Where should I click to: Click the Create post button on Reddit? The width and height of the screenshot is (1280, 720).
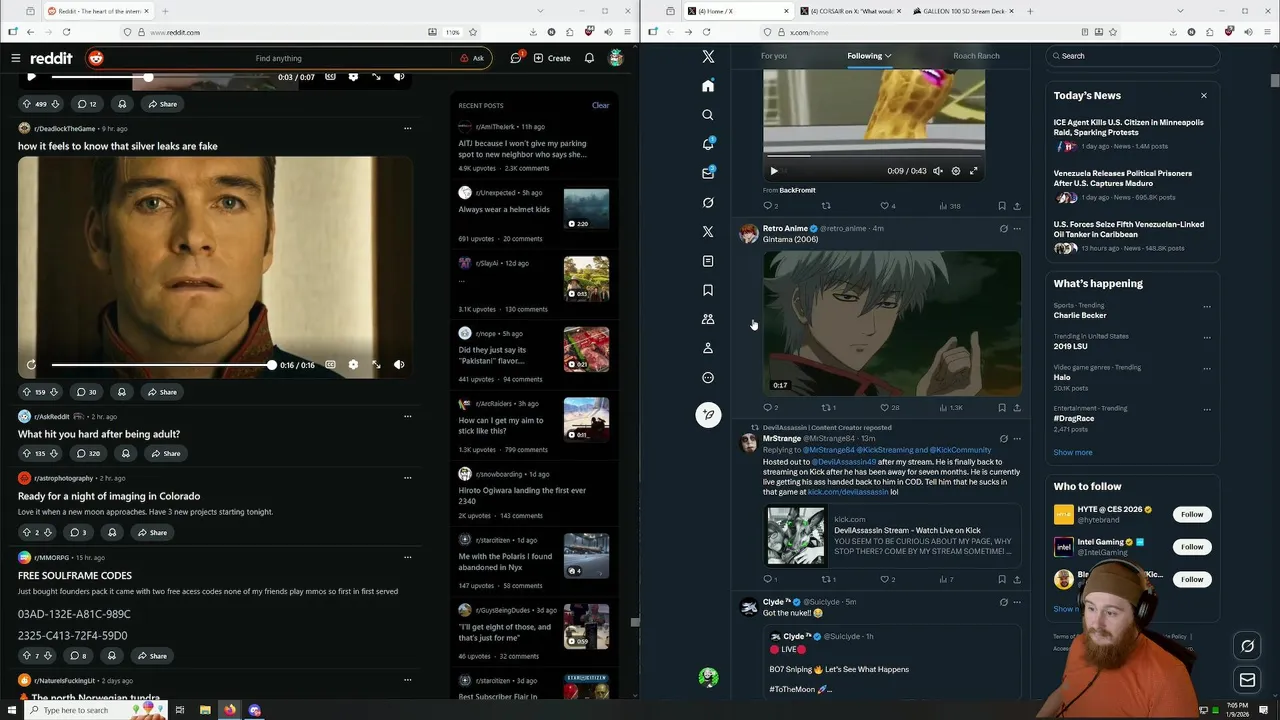point(552,58)
